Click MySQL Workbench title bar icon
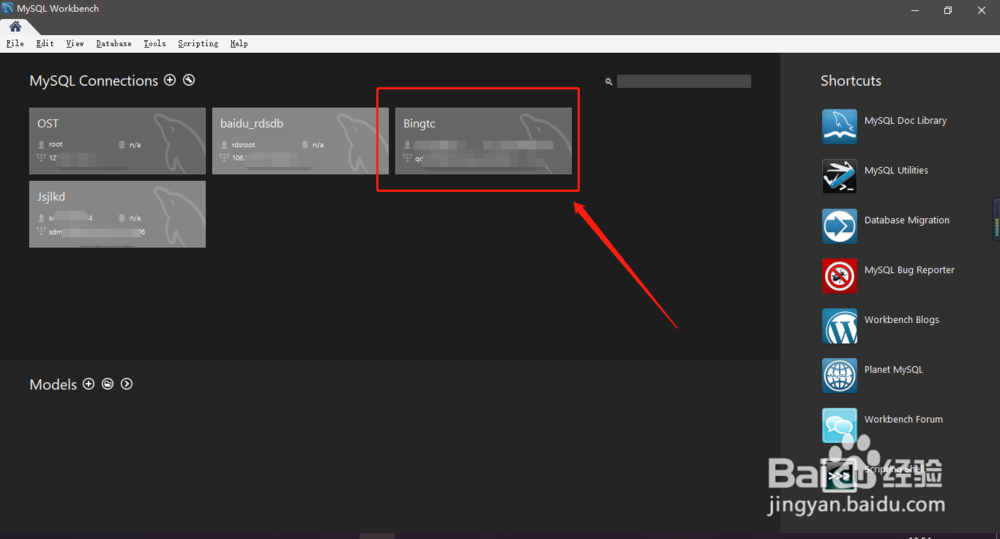This screenshot has height=539, width=1000. (8, 8)
